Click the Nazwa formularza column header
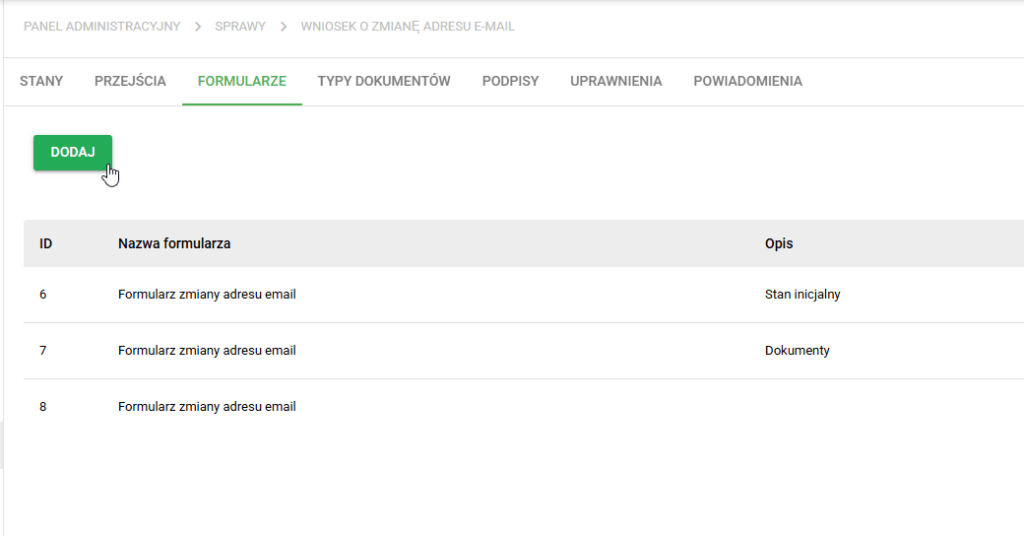Screen dimensions: 1024x536 (x=174, y=244)
